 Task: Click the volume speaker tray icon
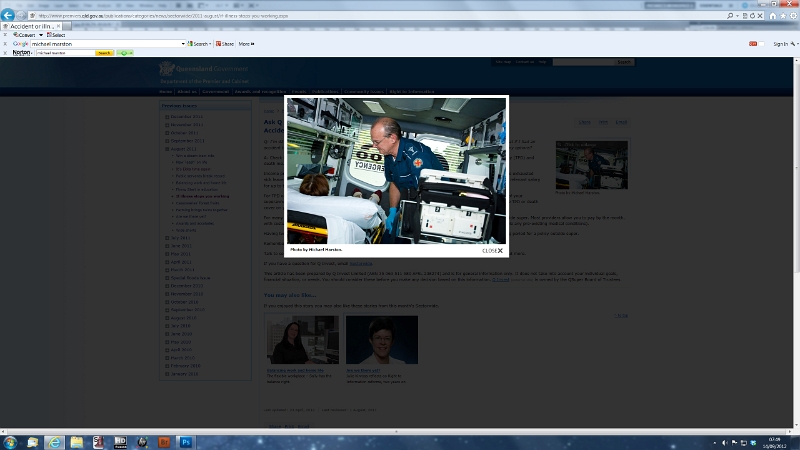[x=725, y=443]
